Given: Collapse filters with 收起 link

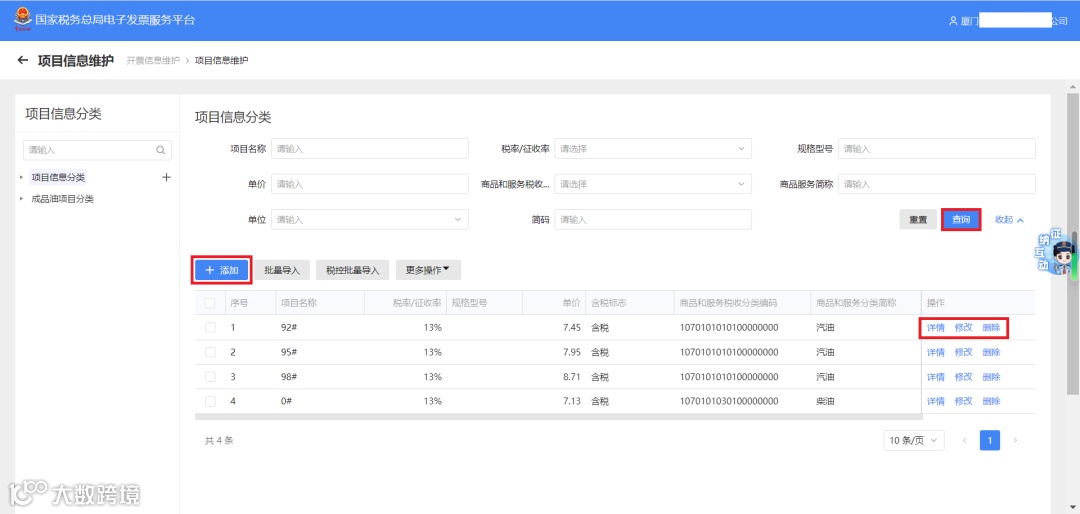Looking at the screenshot, I should click(x=1010, y=220).
